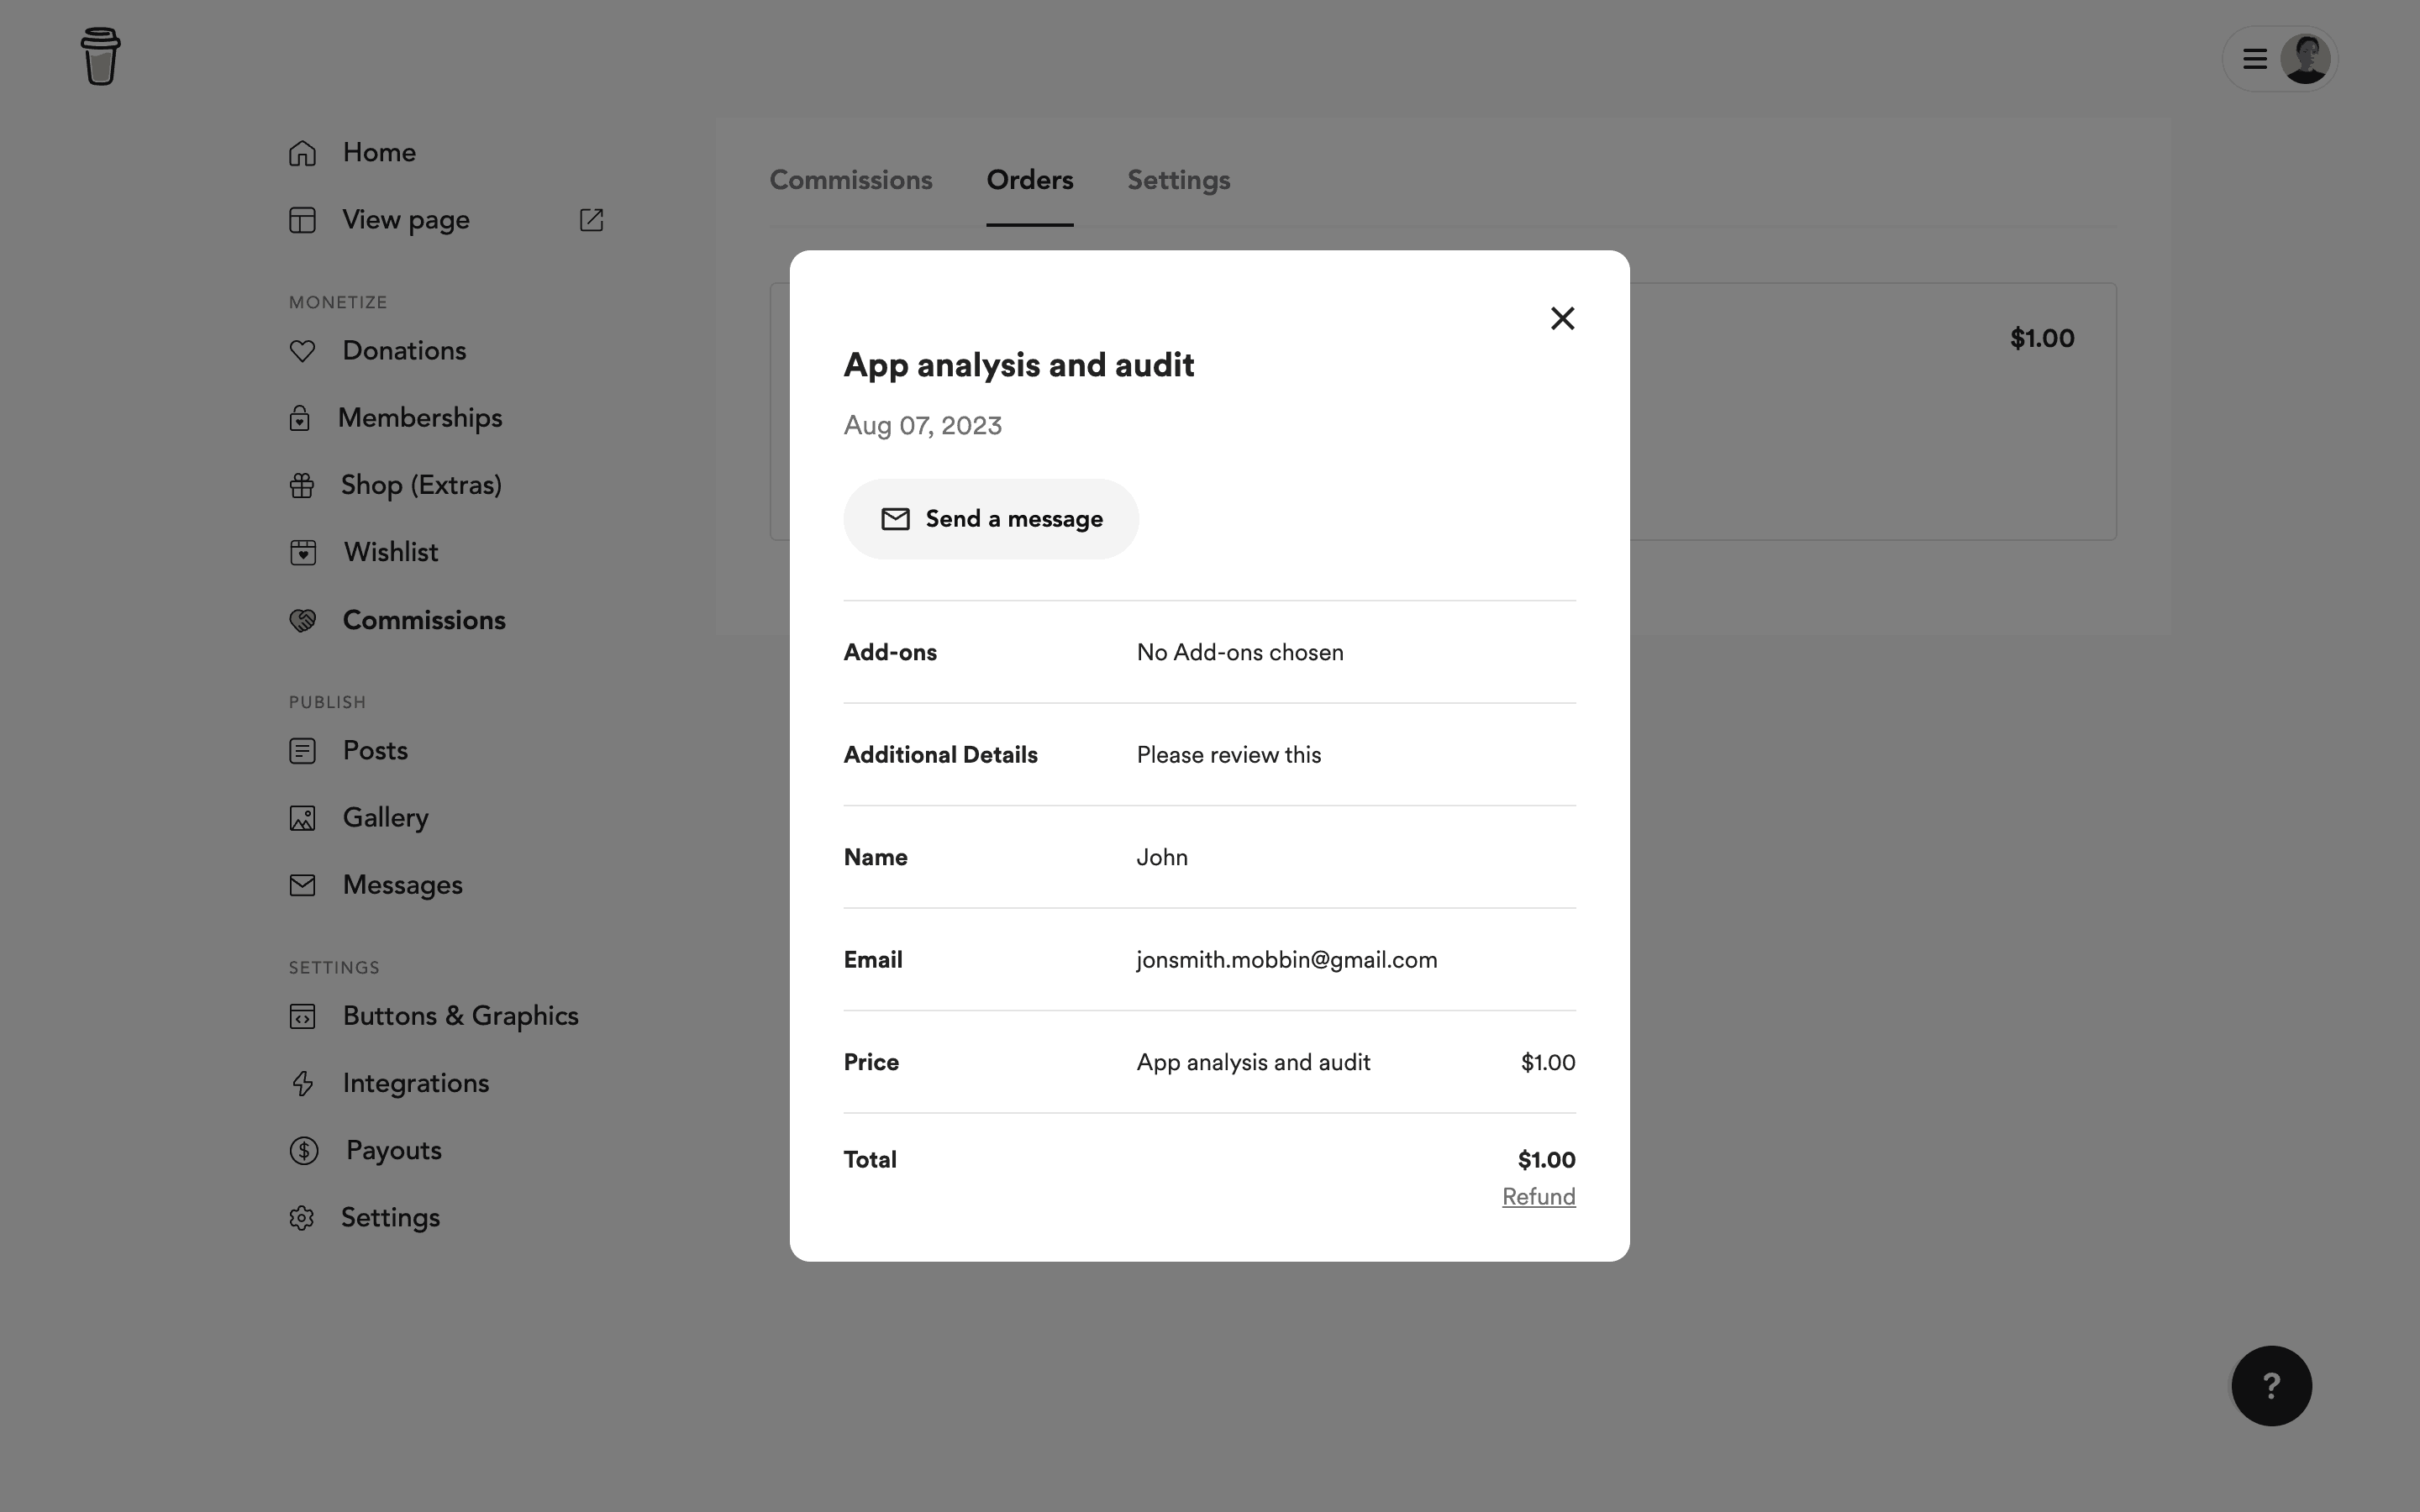Open the help question mark button
The height and width of the screenshot is (1512, 2420).
point(2271,1386)
